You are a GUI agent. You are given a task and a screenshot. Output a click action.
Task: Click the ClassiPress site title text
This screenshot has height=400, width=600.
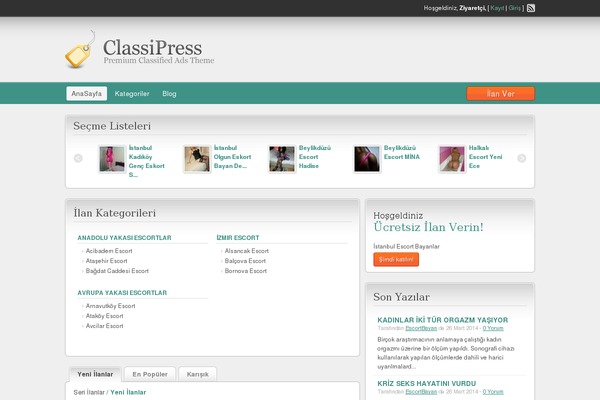[x=152, y=48]
